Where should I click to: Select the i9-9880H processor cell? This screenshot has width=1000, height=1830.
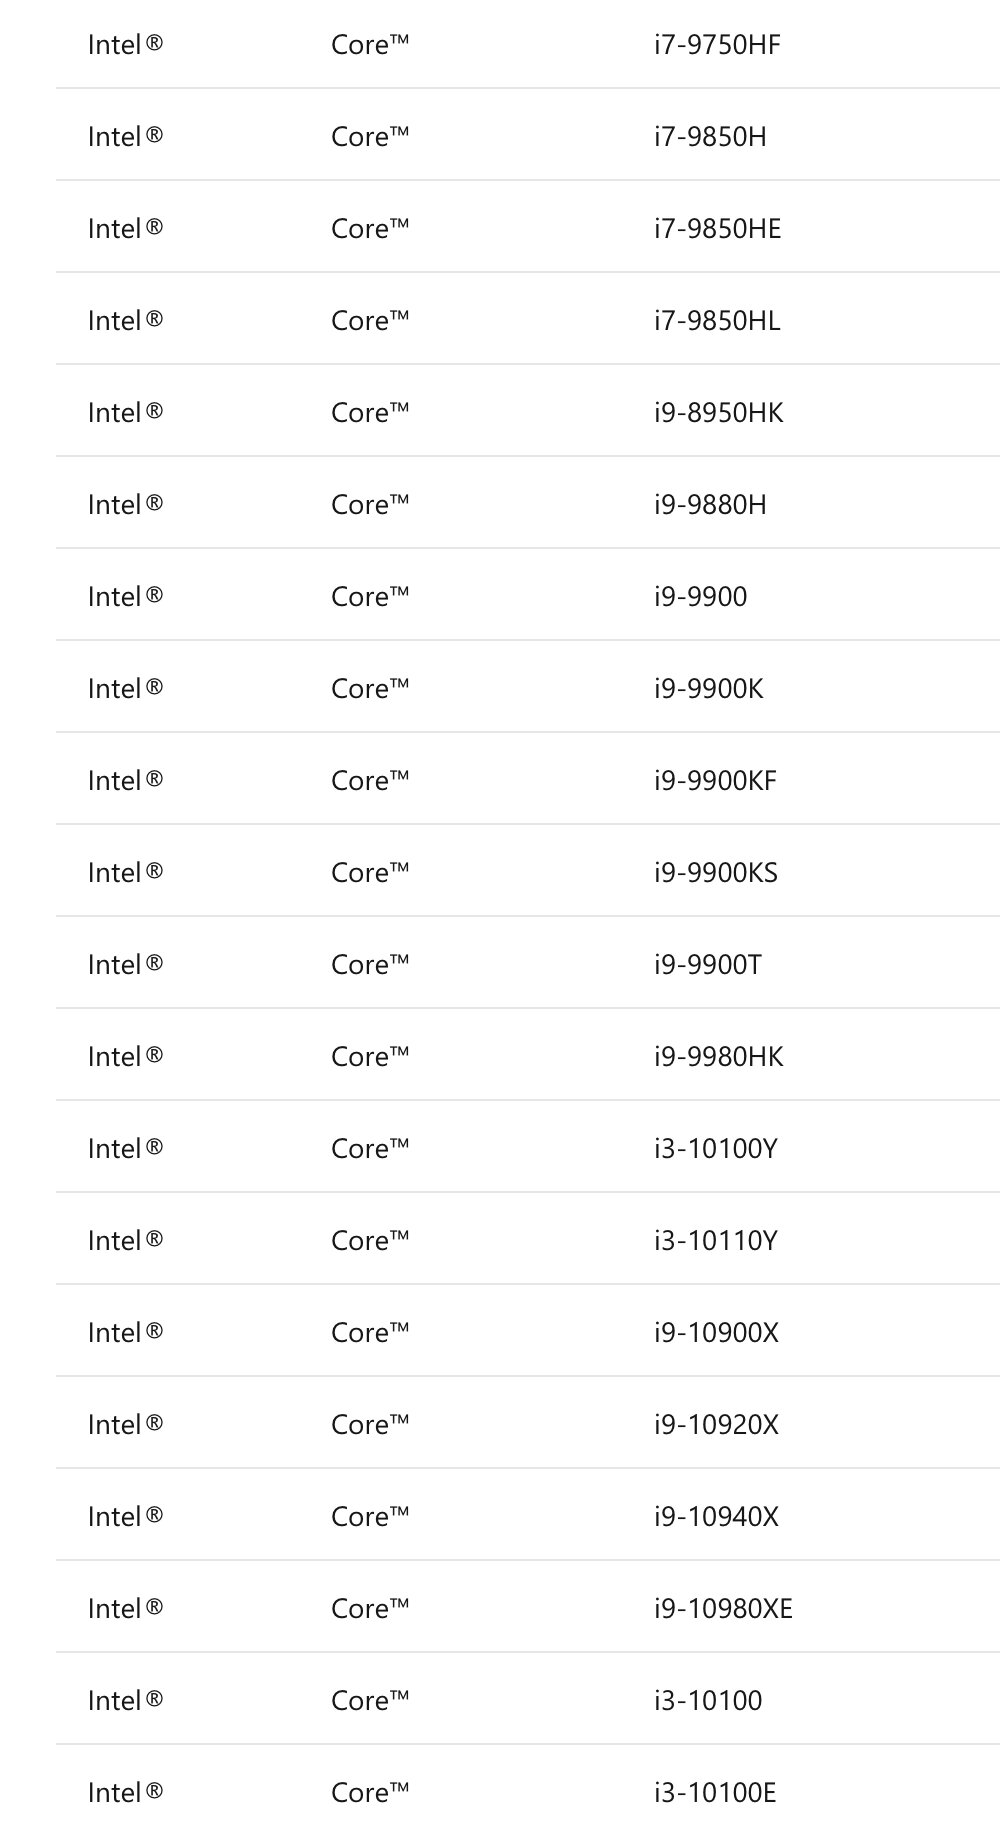click(x=710, y=505)
